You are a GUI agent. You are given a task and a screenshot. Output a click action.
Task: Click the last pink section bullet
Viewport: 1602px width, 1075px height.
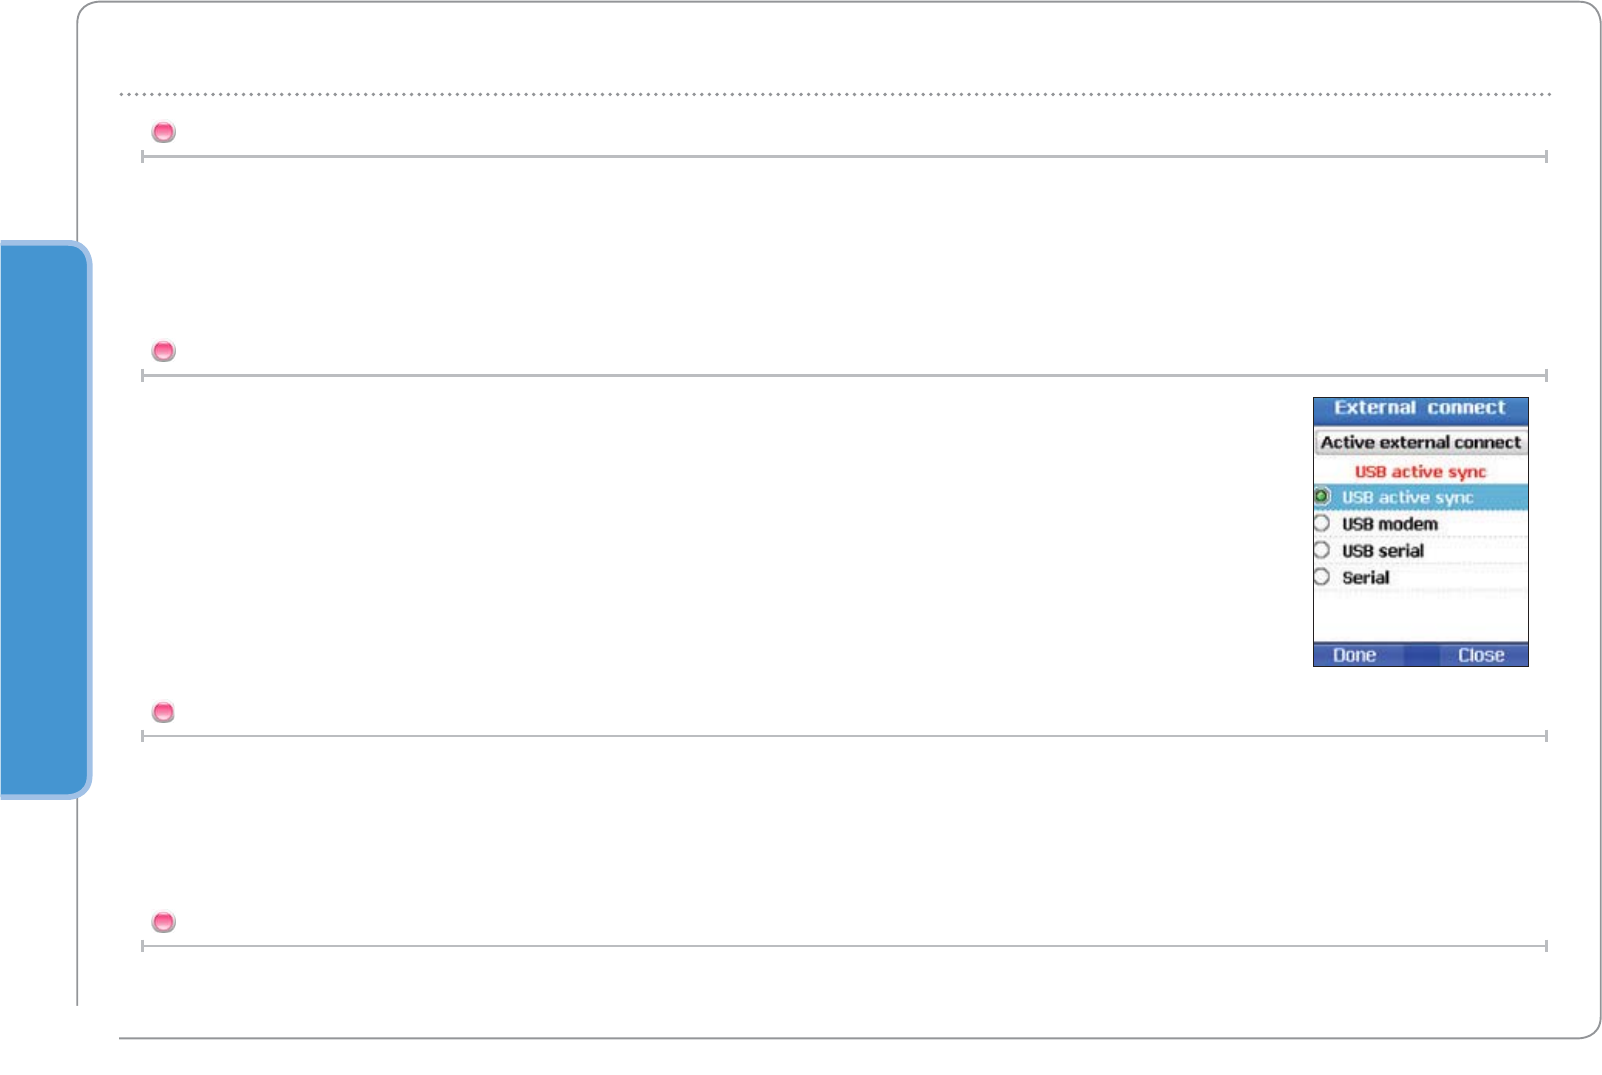coord(163,922)
